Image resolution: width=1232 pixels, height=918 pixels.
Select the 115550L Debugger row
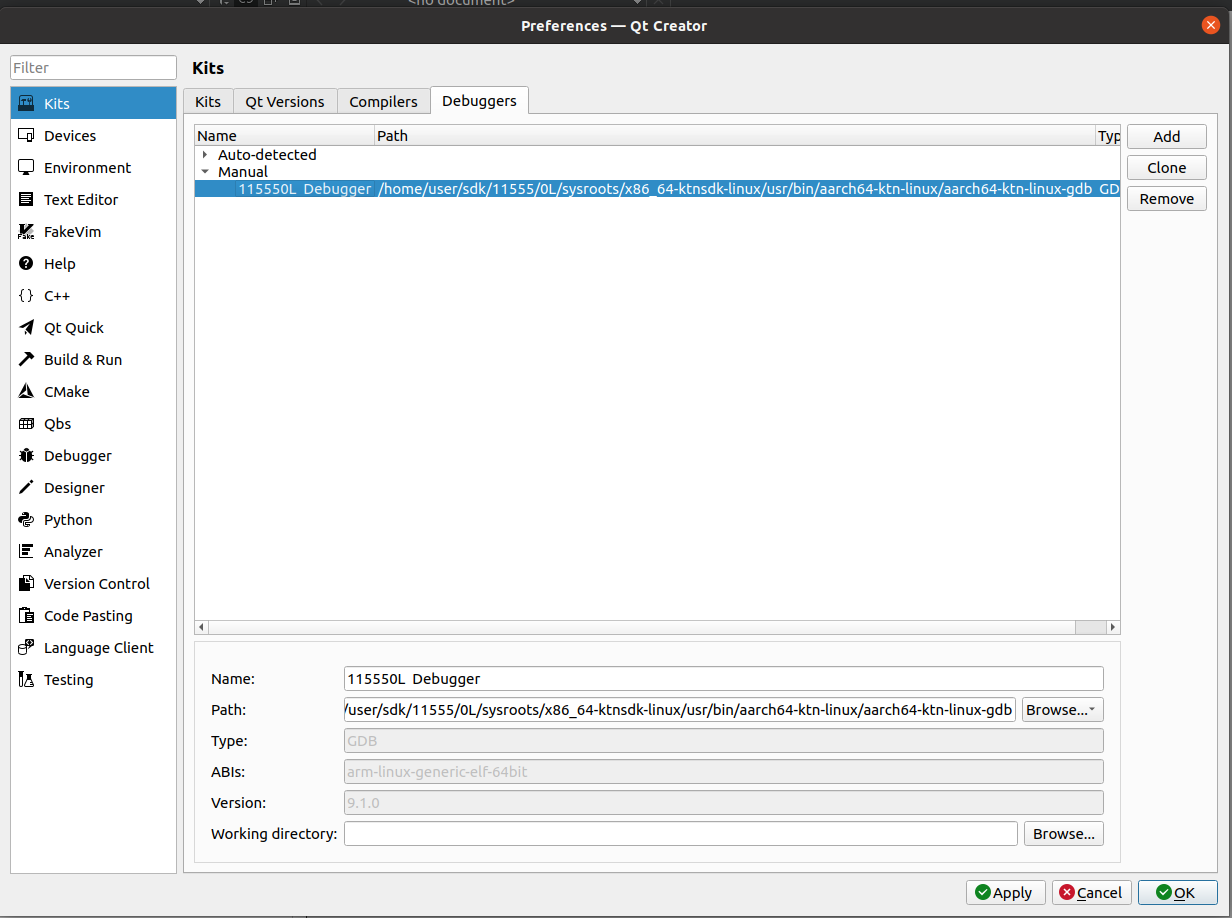304,189
